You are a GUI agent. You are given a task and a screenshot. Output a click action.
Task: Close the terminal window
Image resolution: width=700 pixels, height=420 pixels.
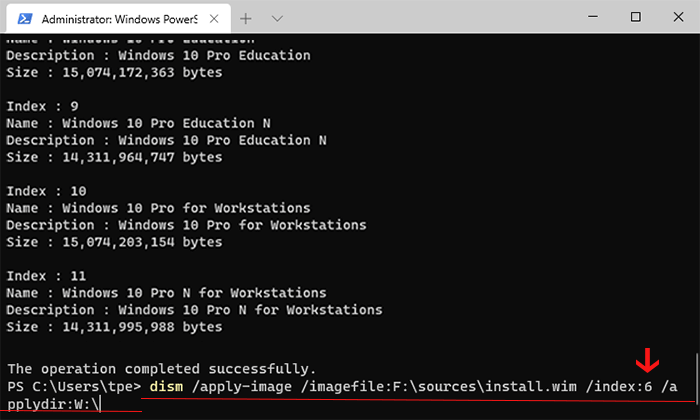678,17
